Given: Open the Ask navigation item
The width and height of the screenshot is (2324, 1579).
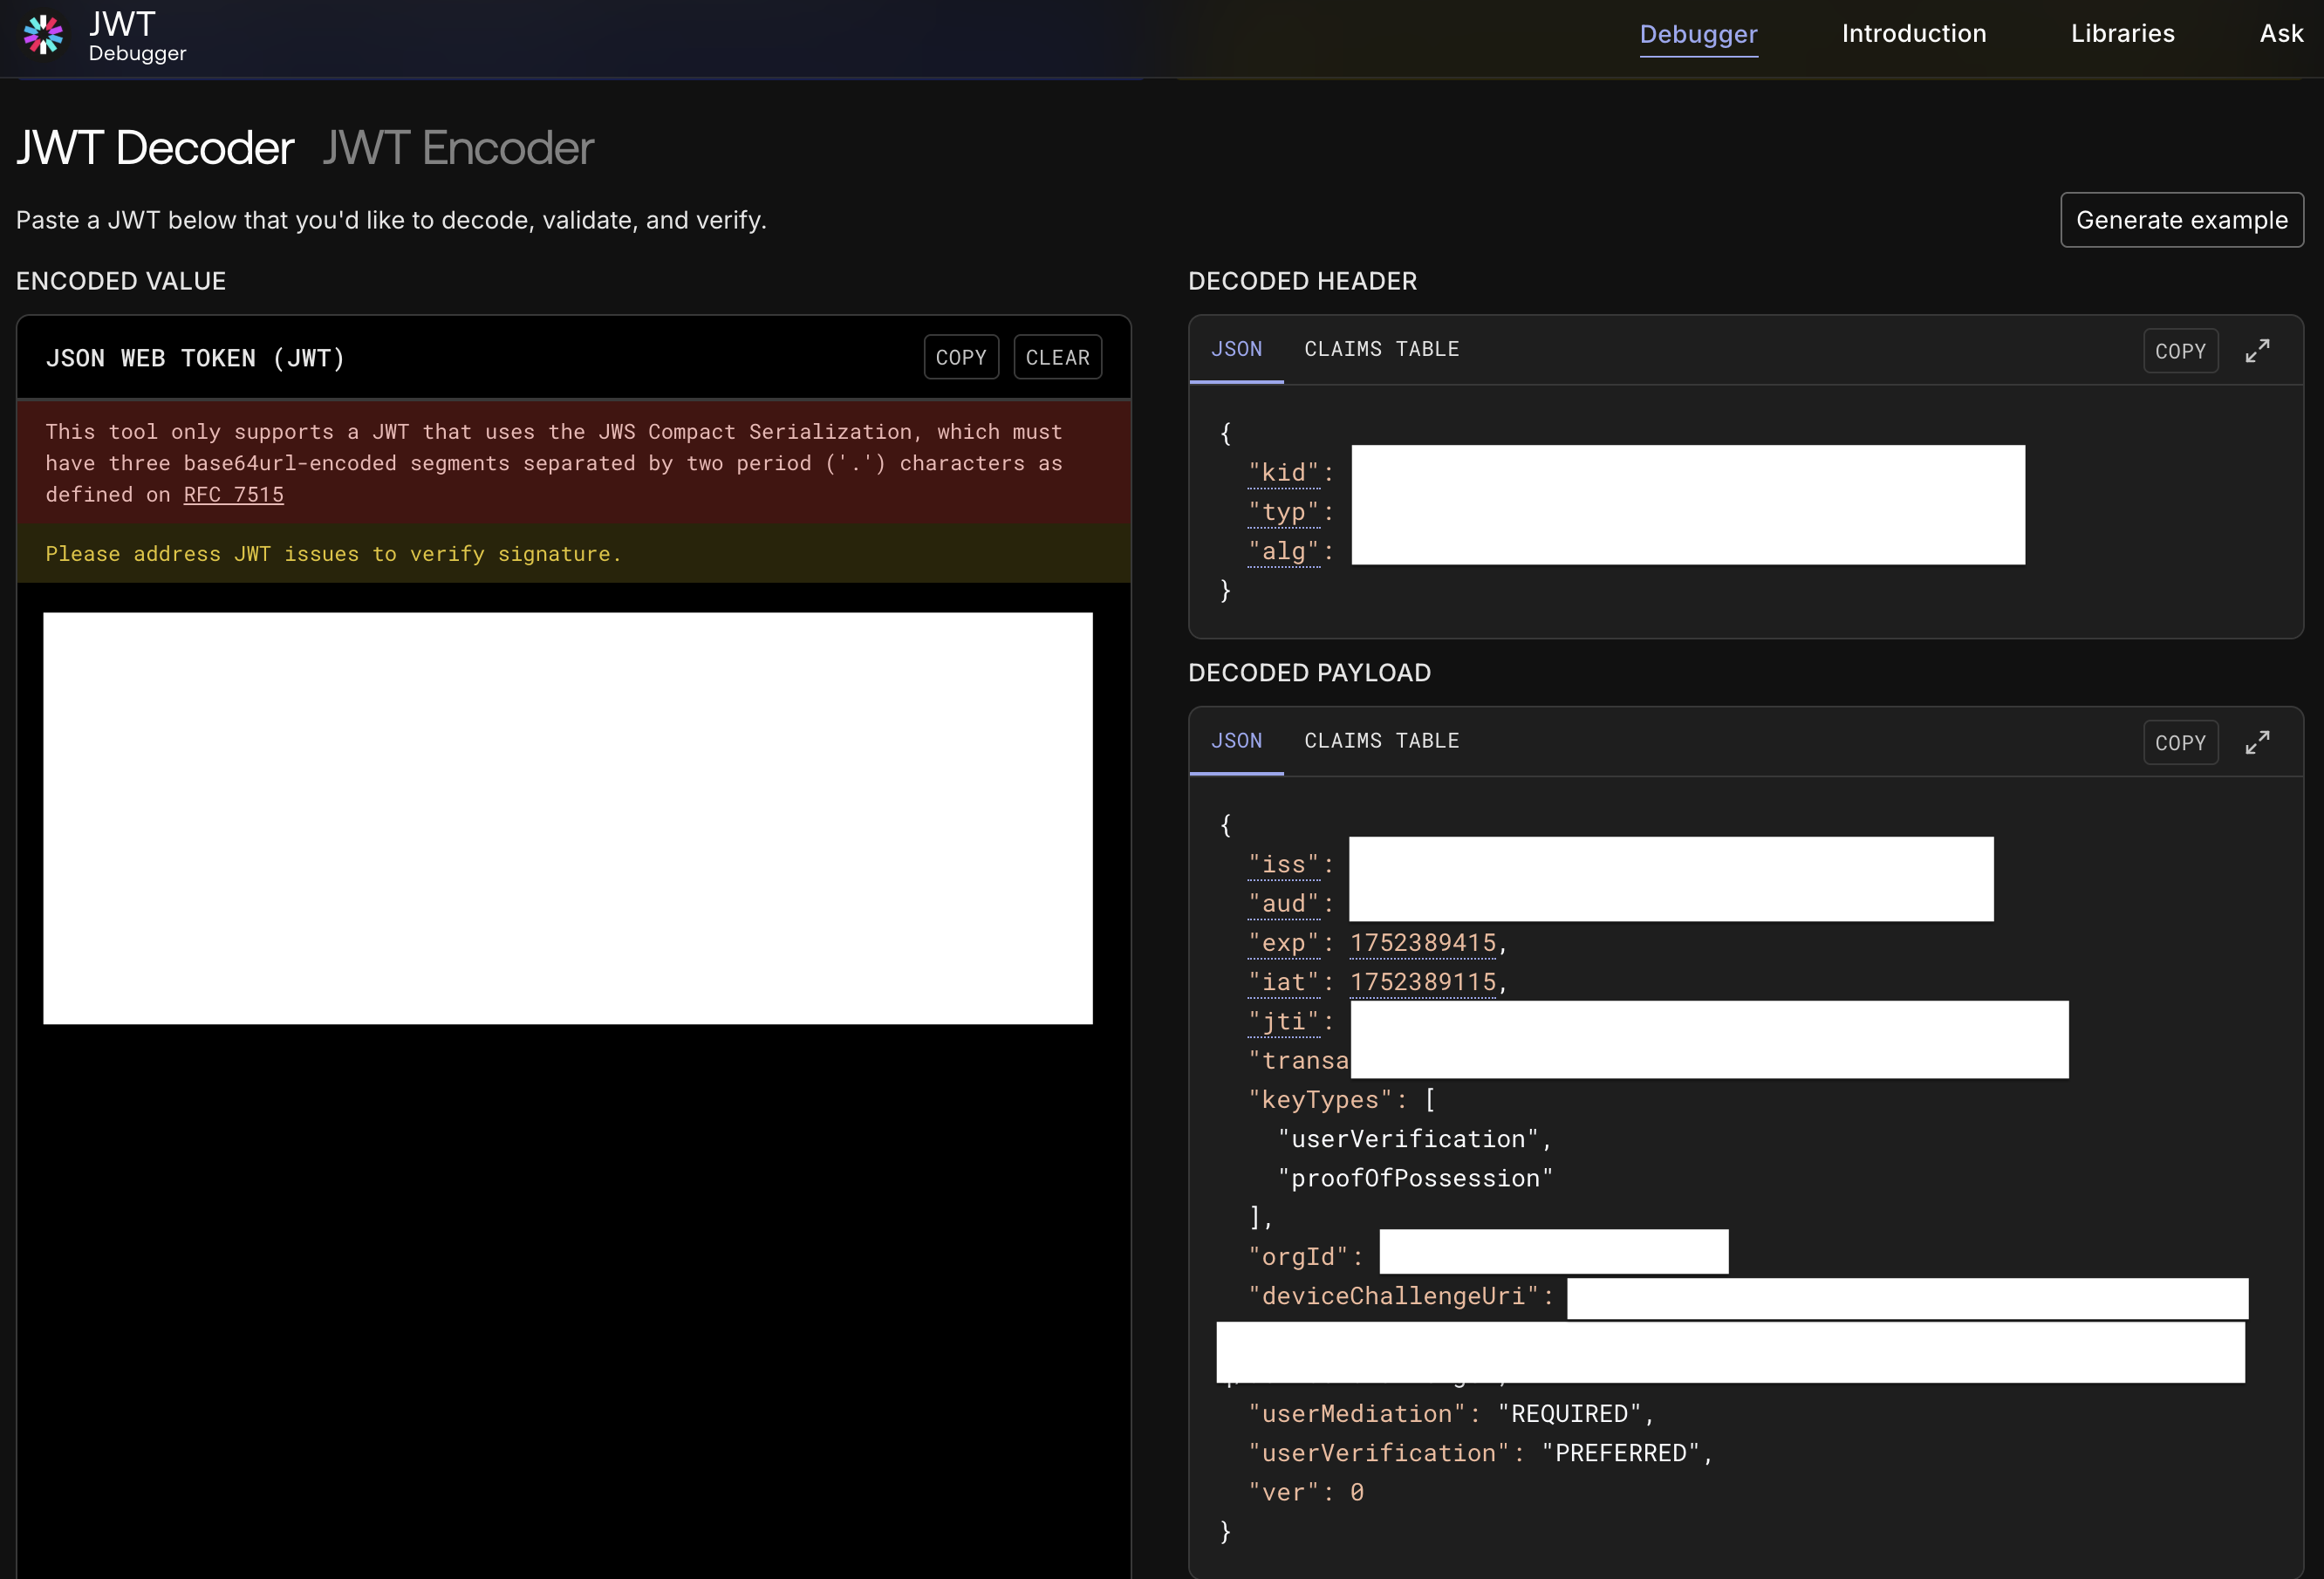Looking at the screenshot, I should [2281, 34].
